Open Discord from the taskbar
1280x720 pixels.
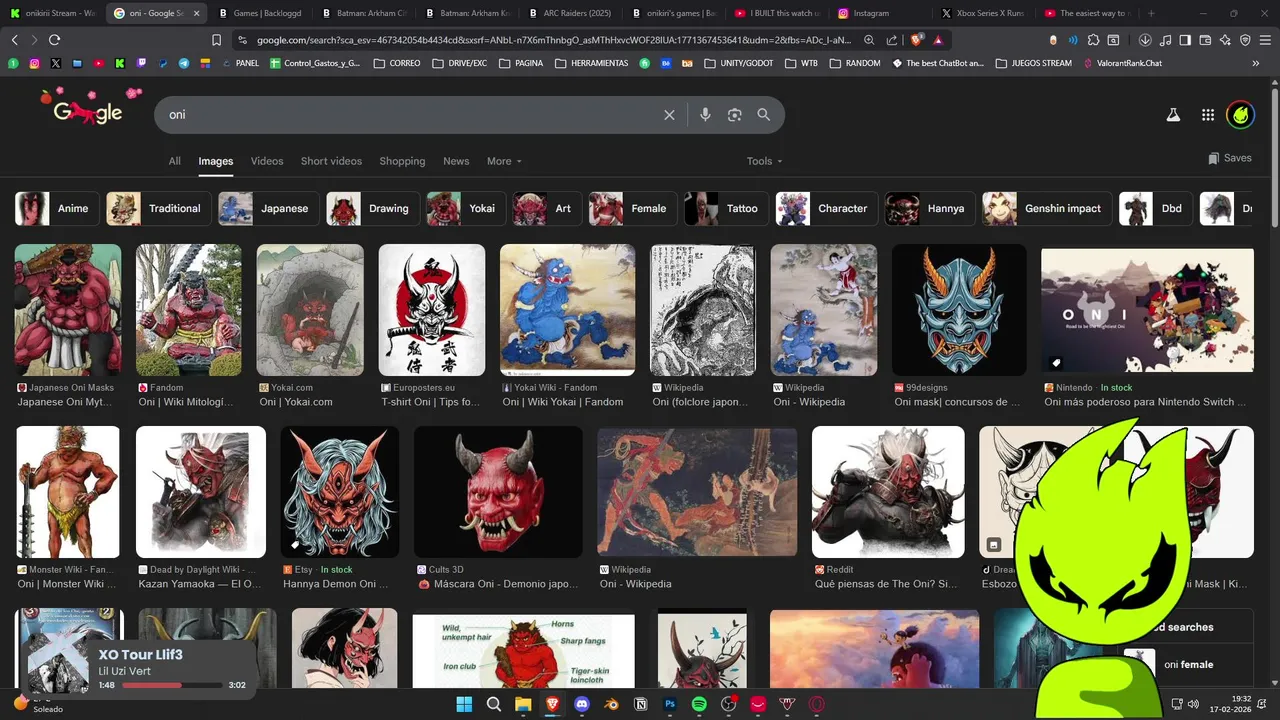pyautogui.click(x=582, y=704)
